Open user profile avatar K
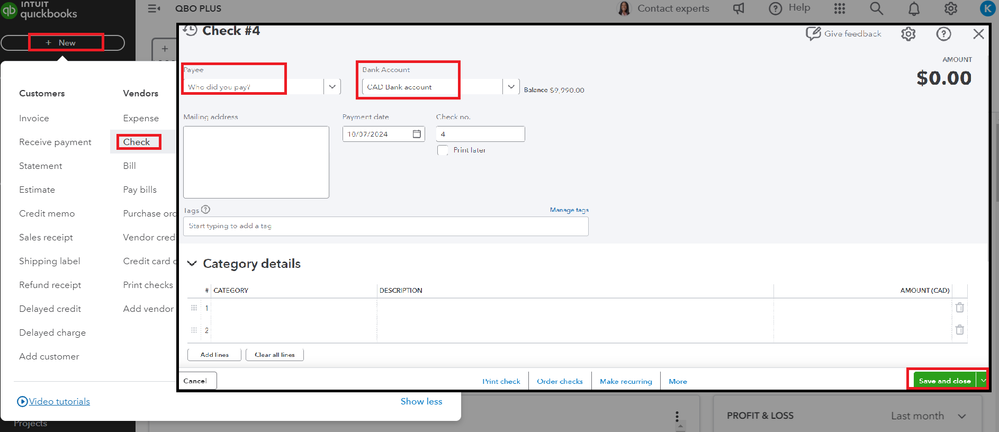The image size is (999, 432). [987, 8]
